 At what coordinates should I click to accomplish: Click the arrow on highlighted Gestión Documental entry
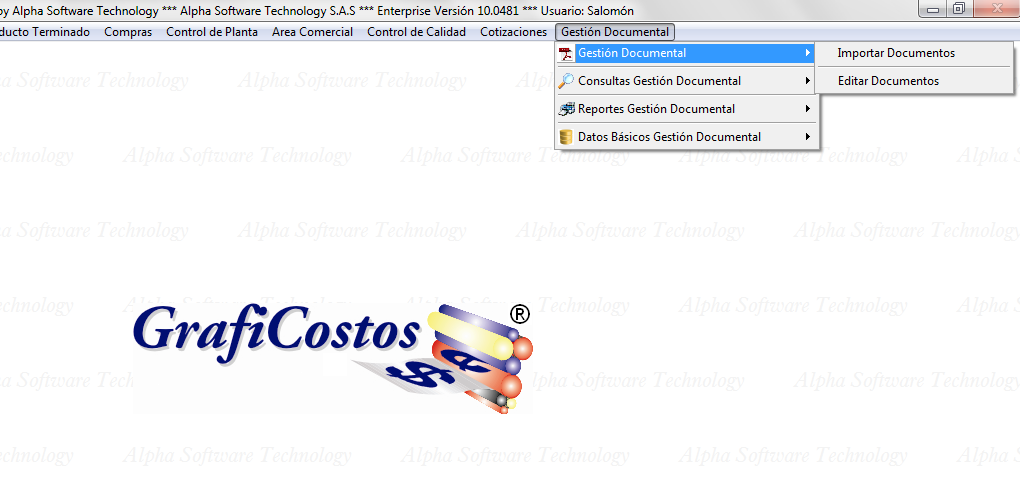click(808, 53)
